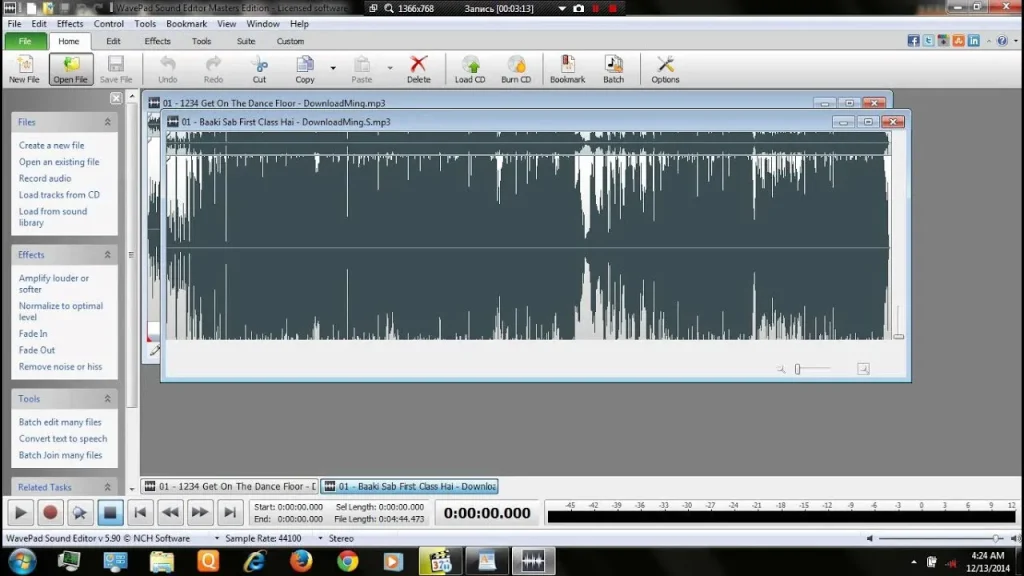Screen dimensions: 1024x576
Task: Open the Copy button dropdown arrow
Action: (333, 69)
